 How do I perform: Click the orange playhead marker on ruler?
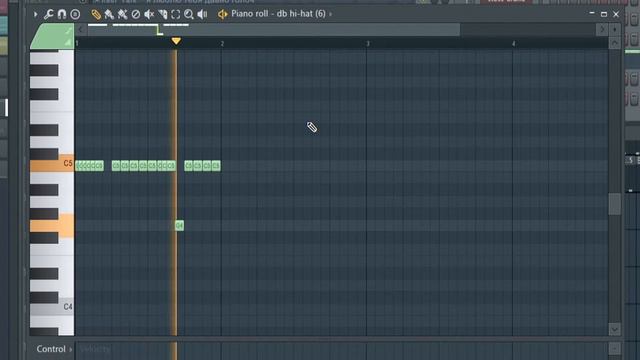pos(176,41)
